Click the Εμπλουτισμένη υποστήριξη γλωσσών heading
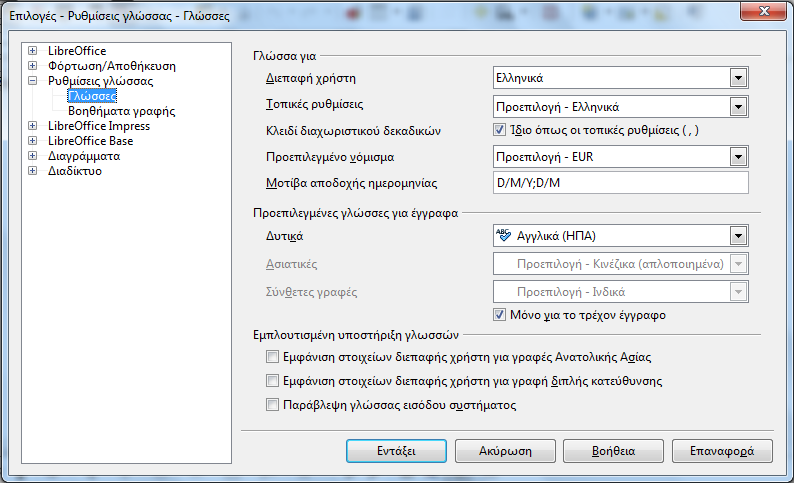Image resolution: width=794 pixels, height=483 pixels. [356, 335]
